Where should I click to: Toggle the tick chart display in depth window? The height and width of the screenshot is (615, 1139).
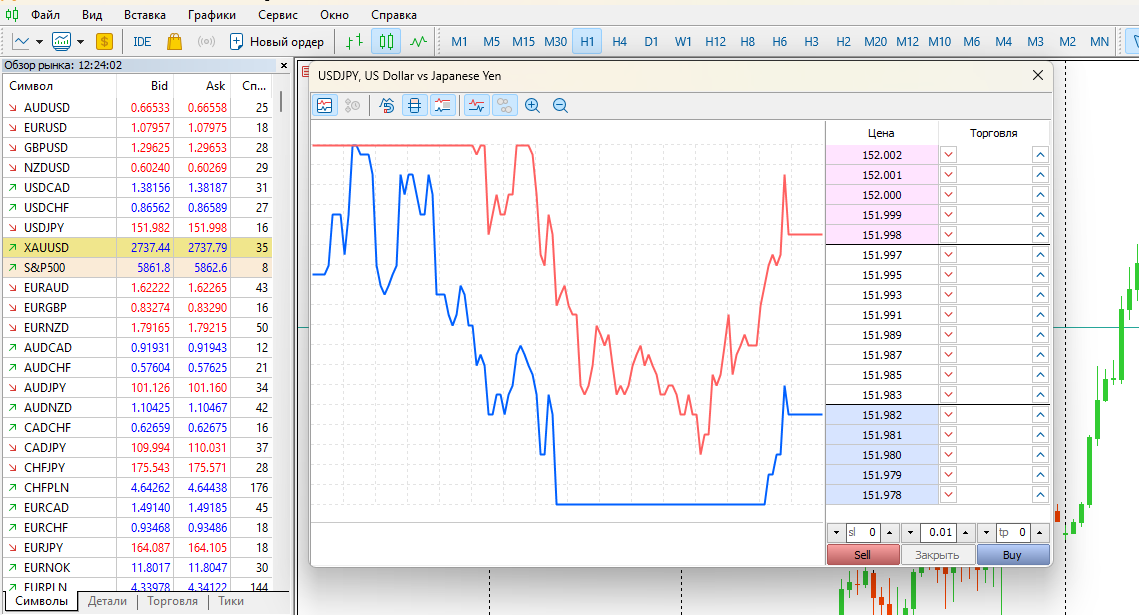tap(325, 105)
